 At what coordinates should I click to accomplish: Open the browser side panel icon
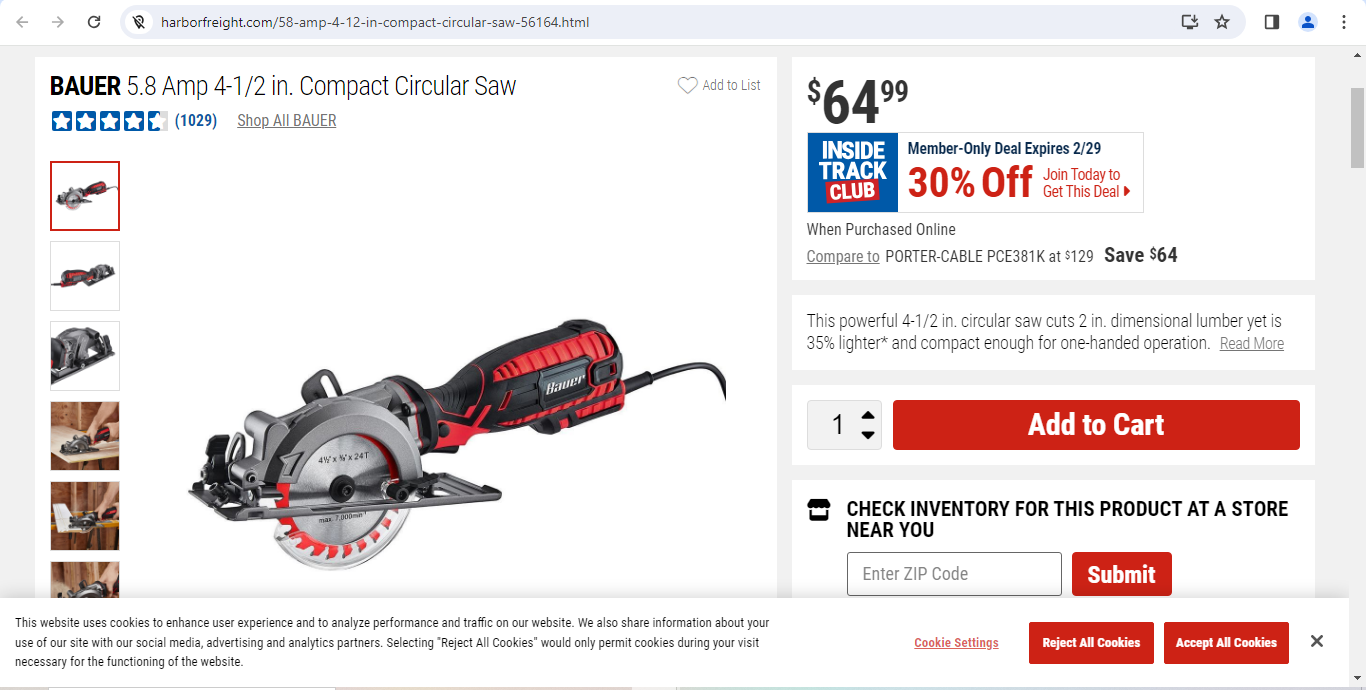(x=1272, y=22)
